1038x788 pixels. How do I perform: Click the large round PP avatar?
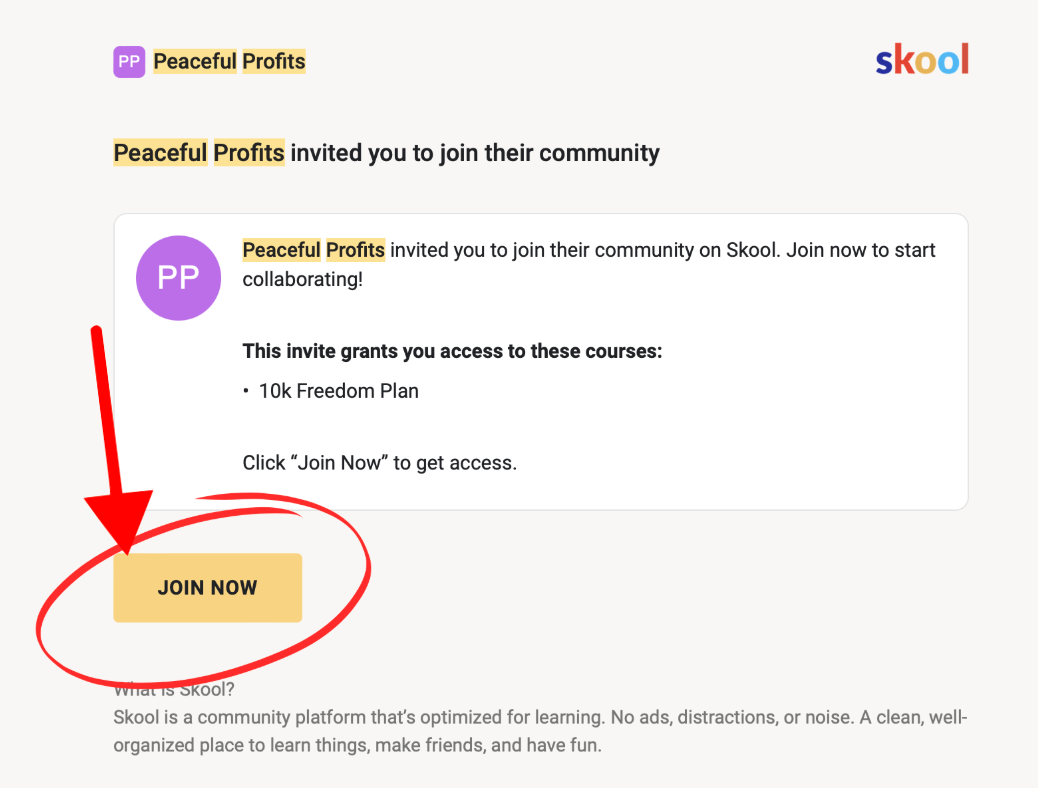(x=178, y=278)
